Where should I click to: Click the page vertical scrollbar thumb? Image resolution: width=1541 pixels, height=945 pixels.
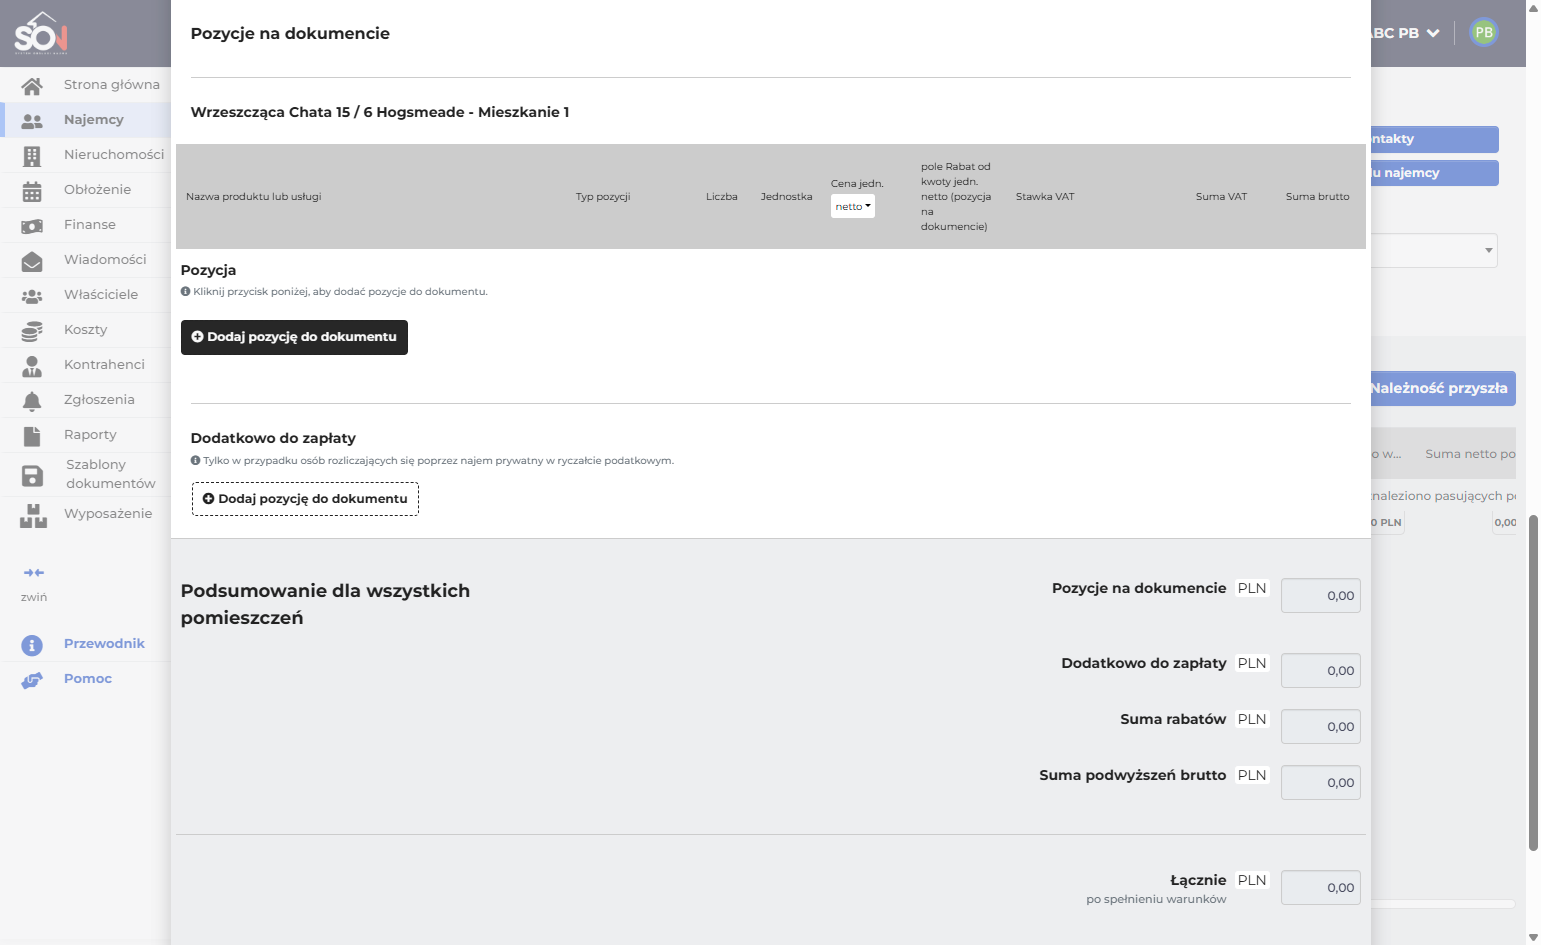[1533, 683]
